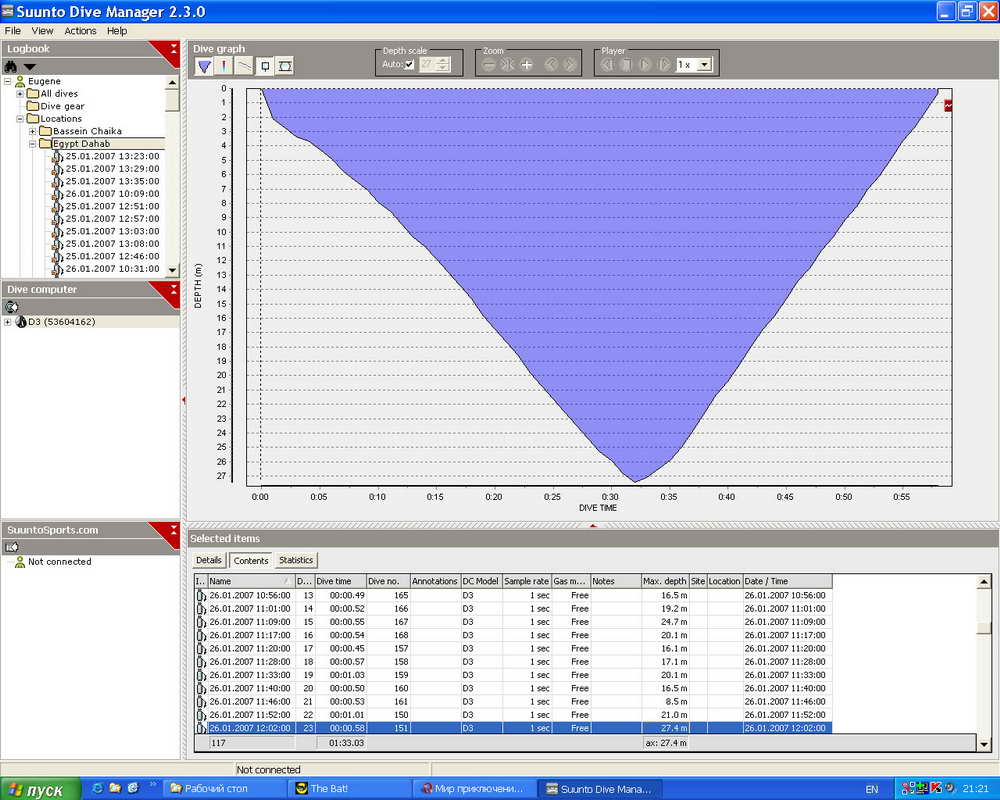This screenshot has width=1000, height=800.
Task: Switch to the Statistics tab
Action: (x=296, y=560)
